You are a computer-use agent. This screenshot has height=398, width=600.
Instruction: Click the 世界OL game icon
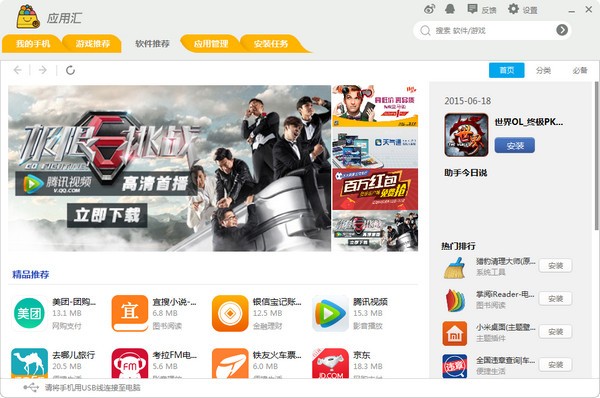(466, 135)
